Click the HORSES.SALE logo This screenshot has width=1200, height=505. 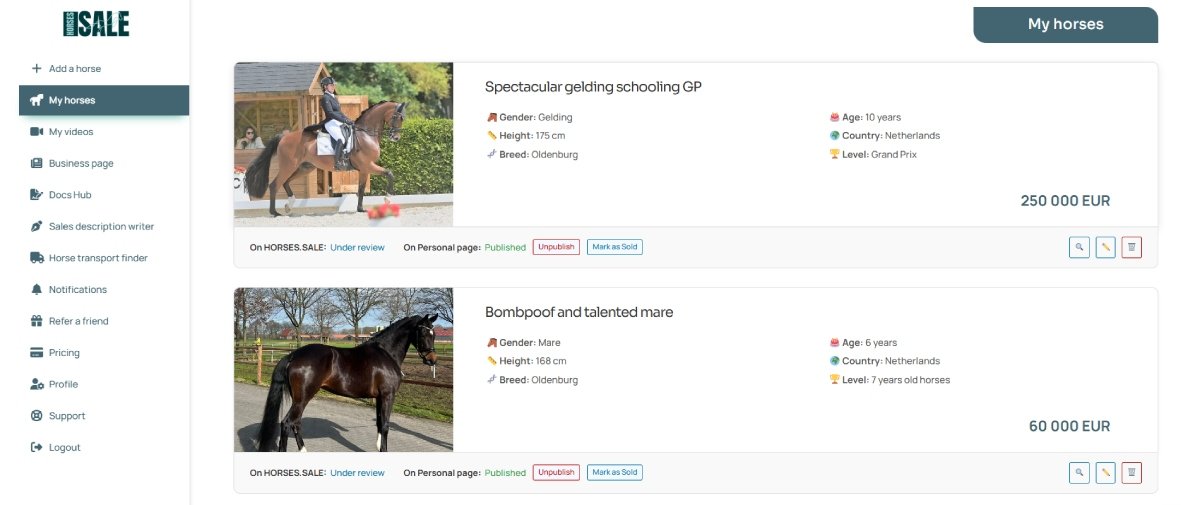point(95,24)
